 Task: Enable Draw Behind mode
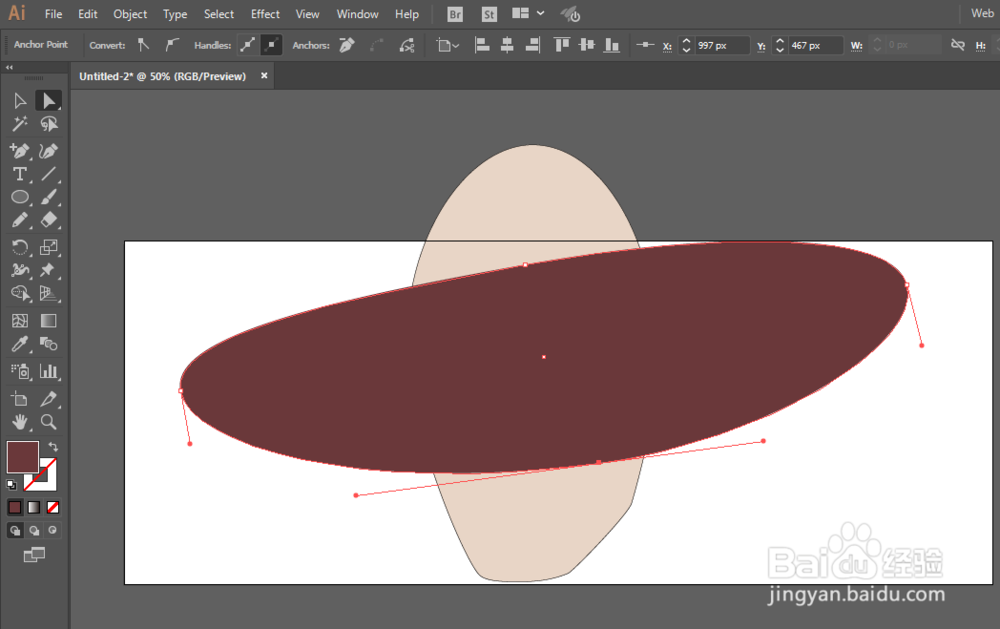tap(34, 530)
